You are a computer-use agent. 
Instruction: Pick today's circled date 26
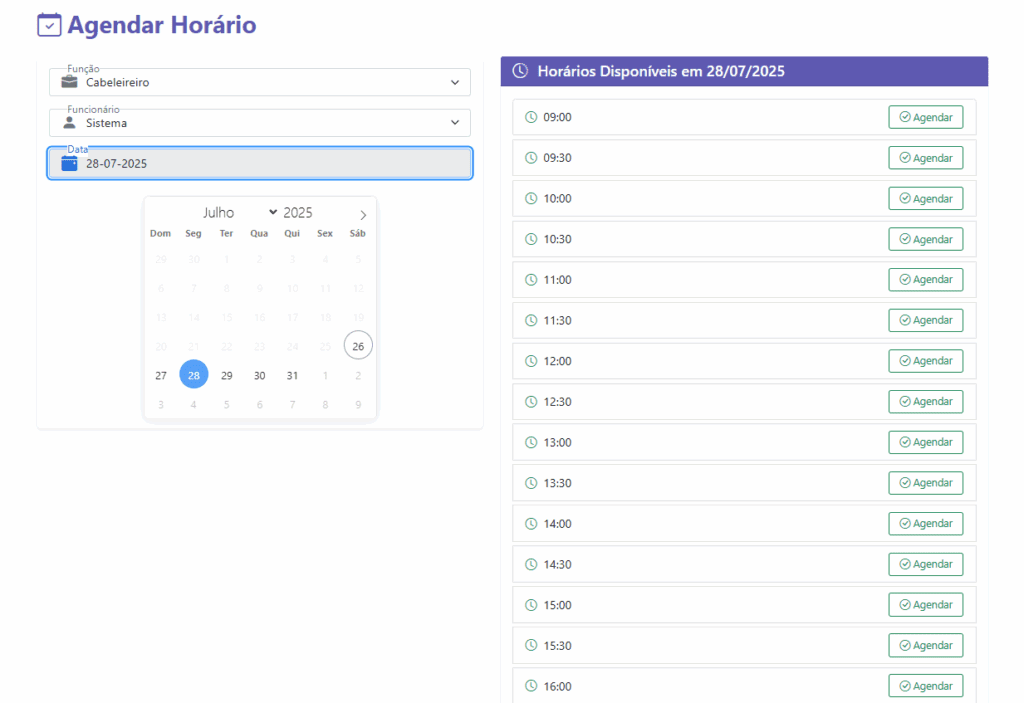pos(358,346)
